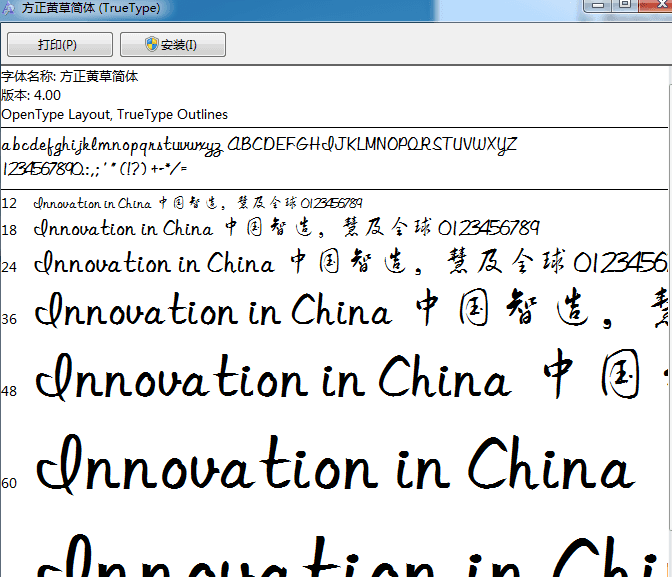
Task: Click the digits and punctuation sample line
Action: pyautogui.click(x=94, y=168)
